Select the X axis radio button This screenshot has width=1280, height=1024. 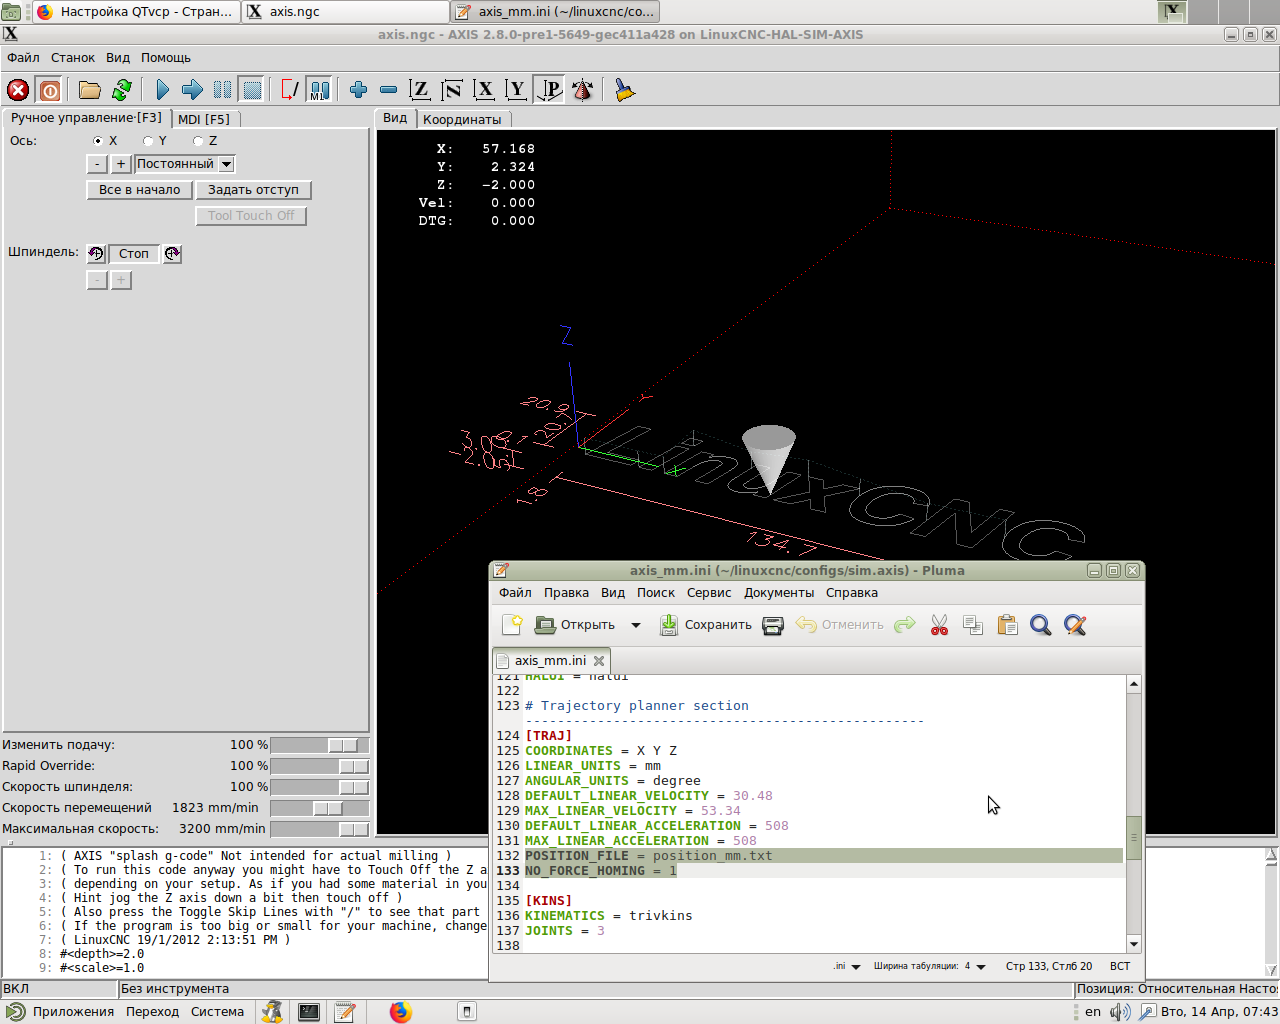pyautogui.click(x=98, y=141)
